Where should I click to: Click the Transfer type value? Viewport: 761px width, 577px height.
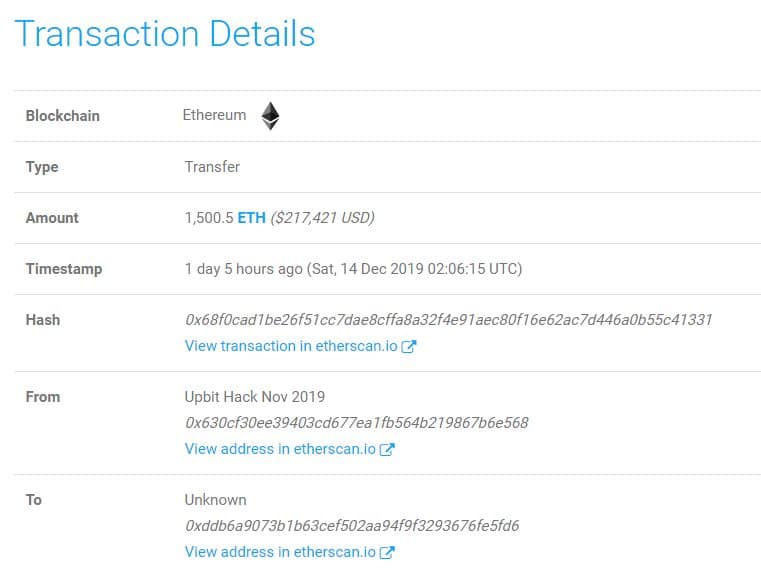pyautogui.click(x=212, y=167)
